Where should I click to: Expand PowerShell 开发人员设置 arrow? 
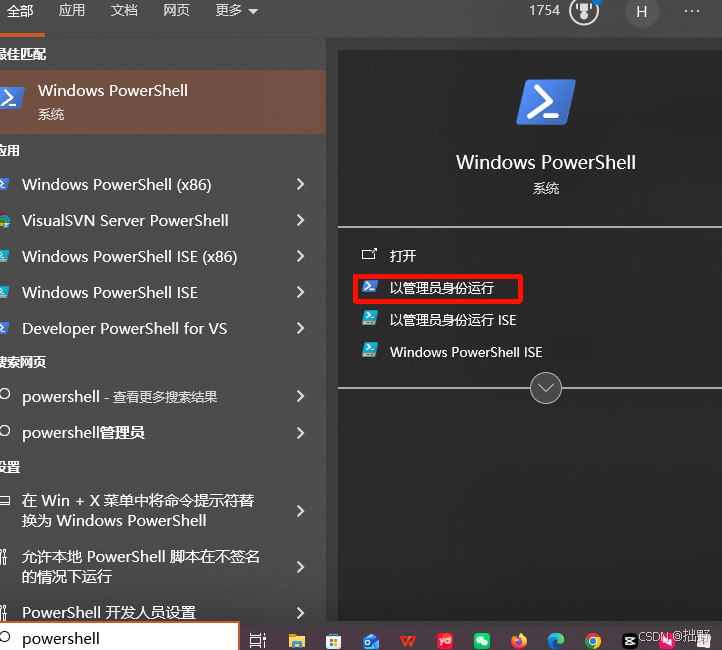coord(301,613)
